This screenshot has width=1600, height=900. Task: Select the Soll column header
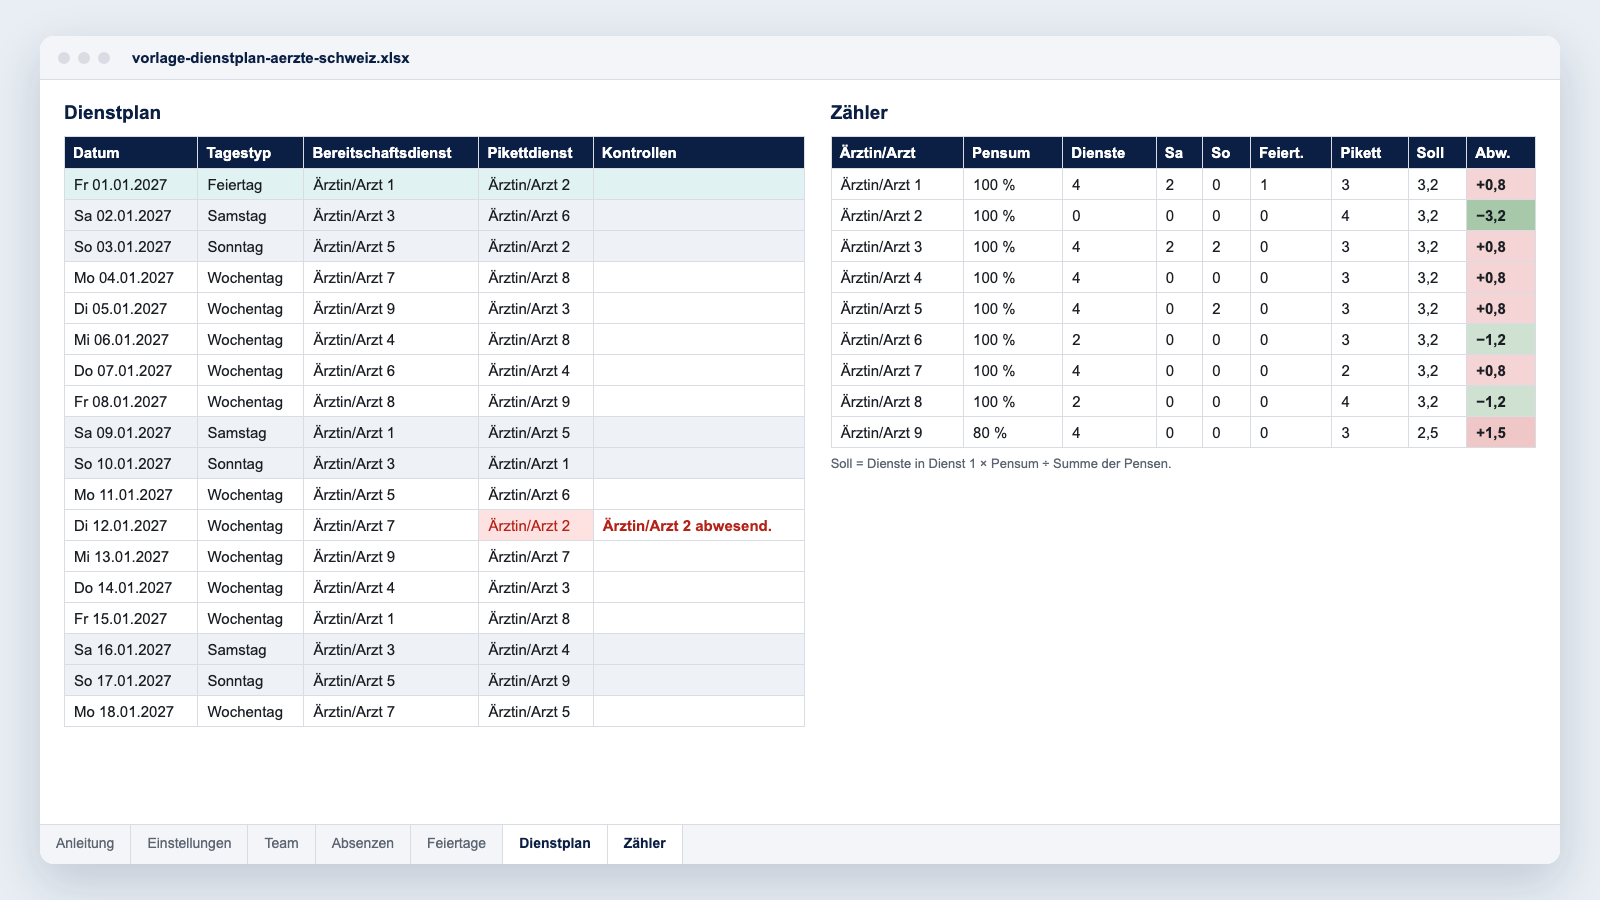(1437, 153)
